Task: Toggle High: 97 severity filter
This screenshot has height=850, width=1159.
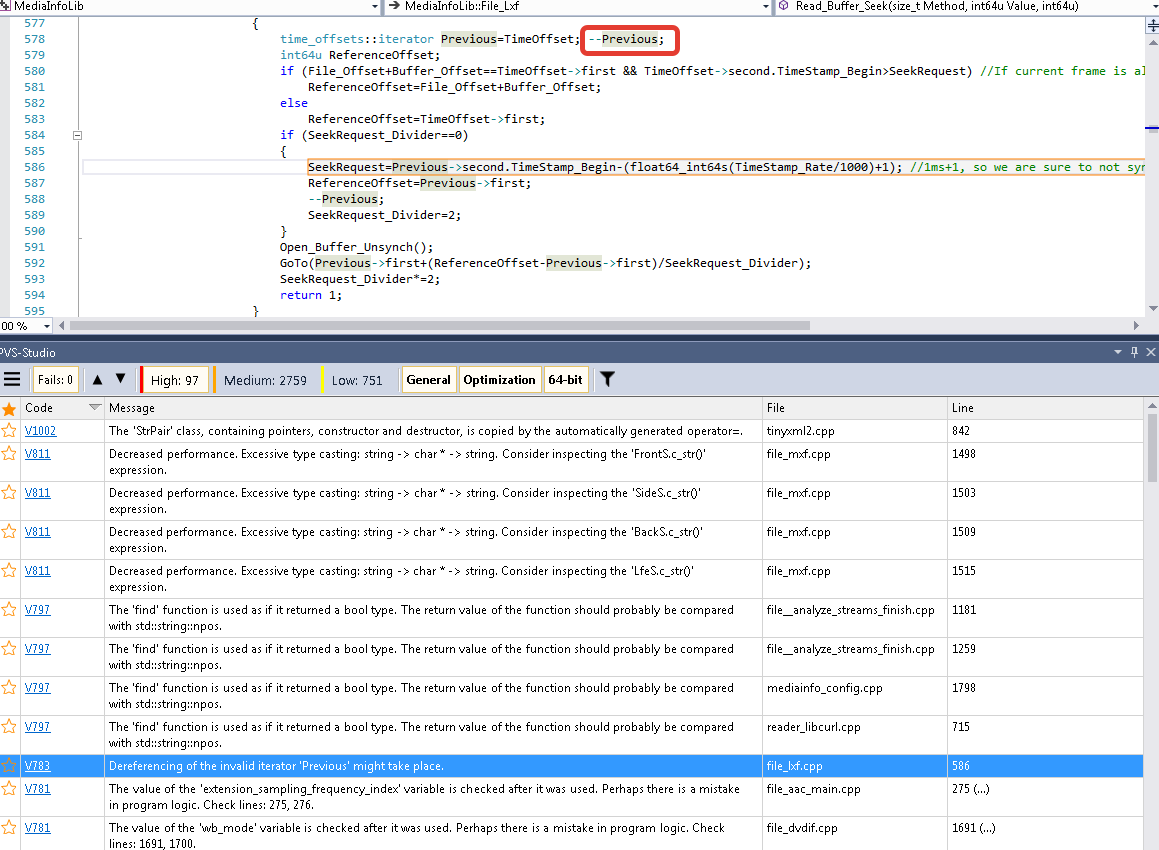Action: (x=174, y=380)
